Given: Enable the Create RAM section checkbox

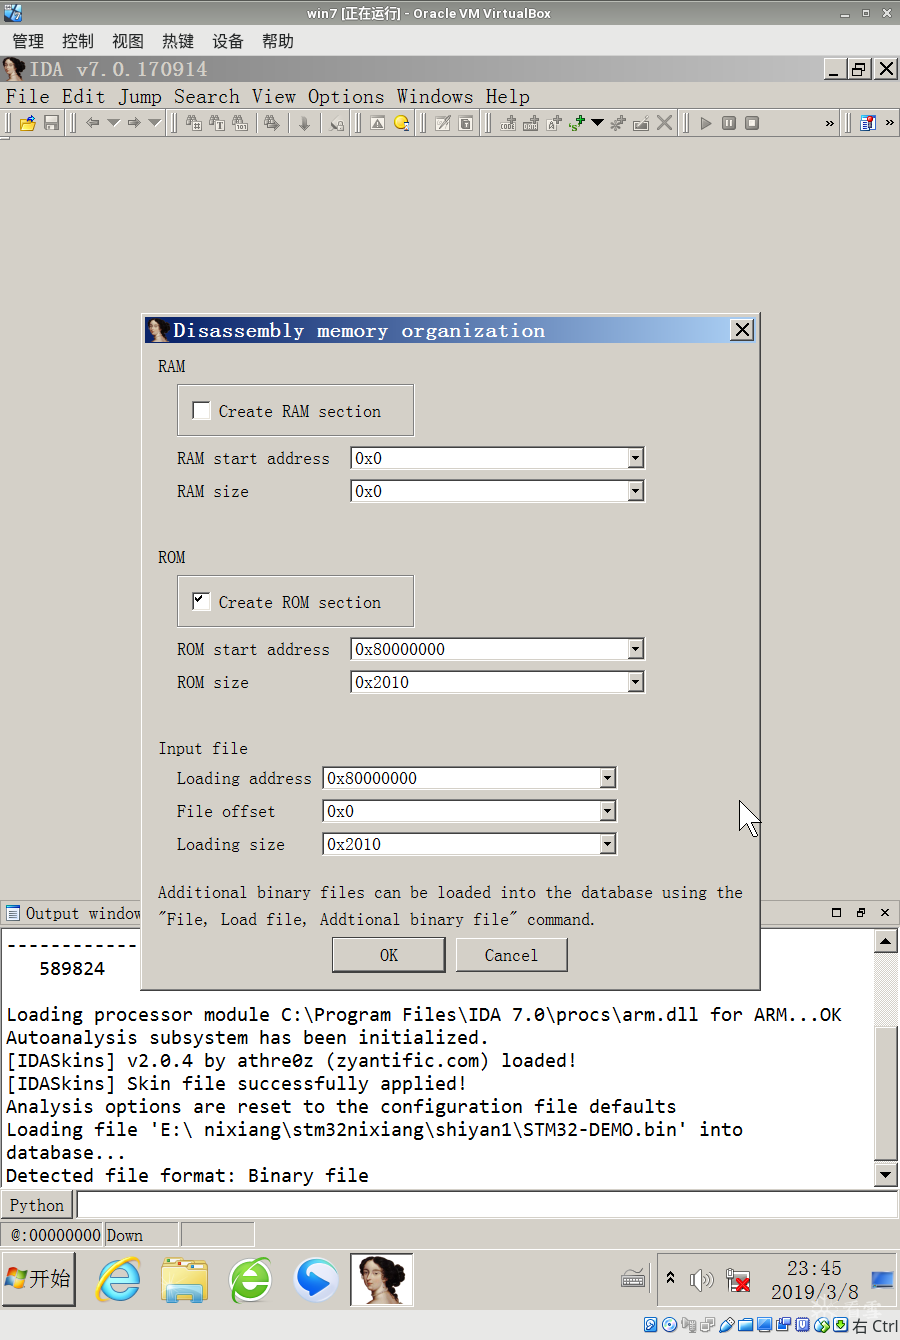Looking at the screenshot, I should tap(201, 410).
